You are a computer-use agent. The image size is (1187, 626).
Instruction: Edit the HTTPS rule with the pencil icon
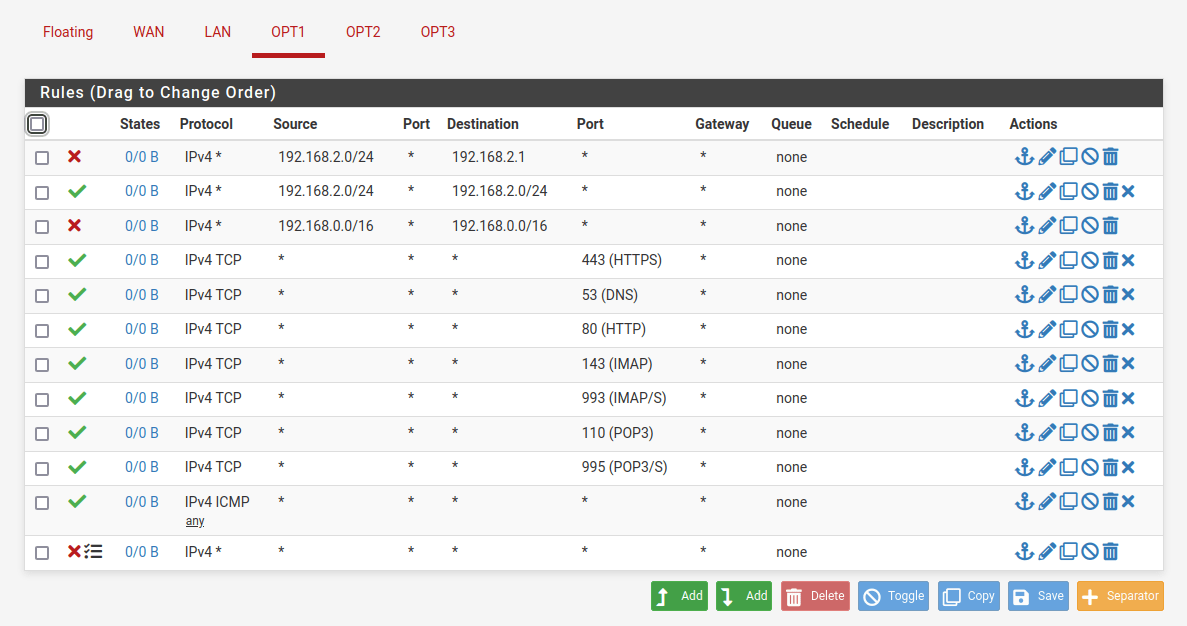1045,260
